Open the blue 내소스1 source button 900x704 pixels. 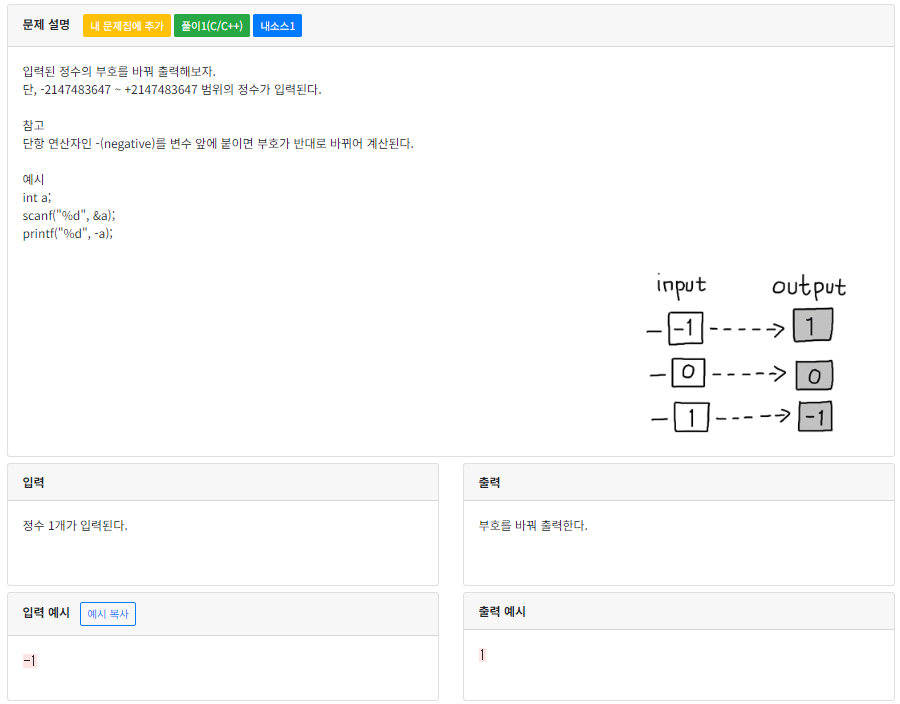pyautogui.click(x=277, y=26)
